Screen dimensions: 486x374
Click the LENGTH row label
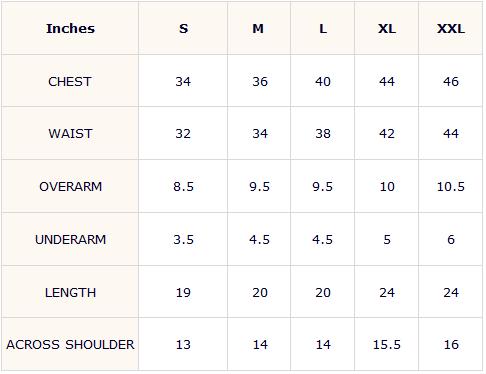pos(70,293)
